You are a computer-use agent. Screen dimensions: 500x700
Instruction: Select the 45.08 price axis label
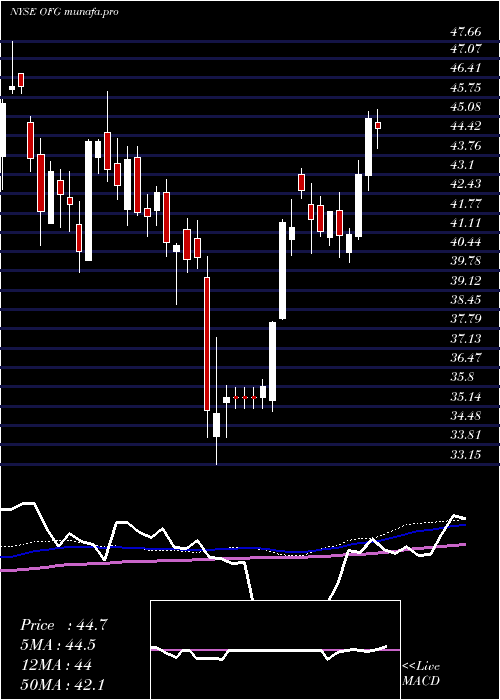466,107
